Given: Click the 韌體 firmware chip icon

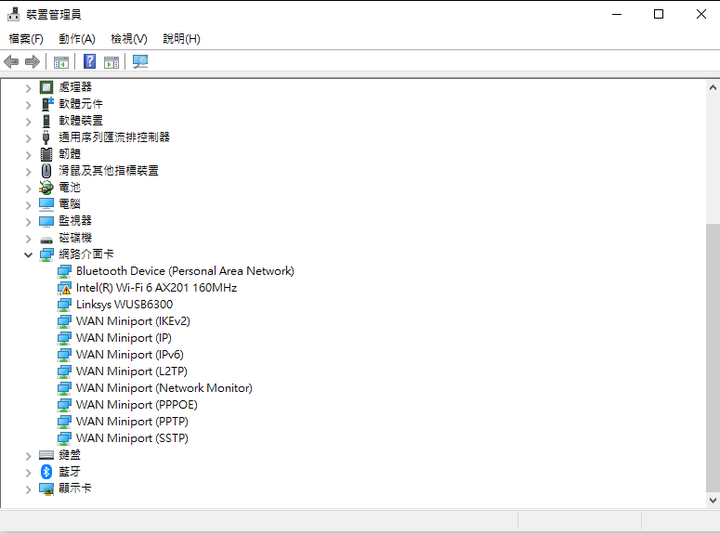Looking at the screenshot, I should click(x=46, y=154).
